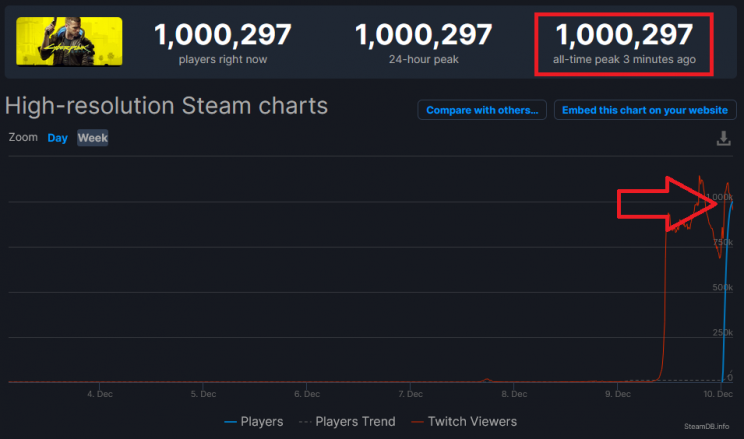Click 'Embed this chart on your website'
Image resolution: width=744 pixels, height=439 pixels.
645,110
